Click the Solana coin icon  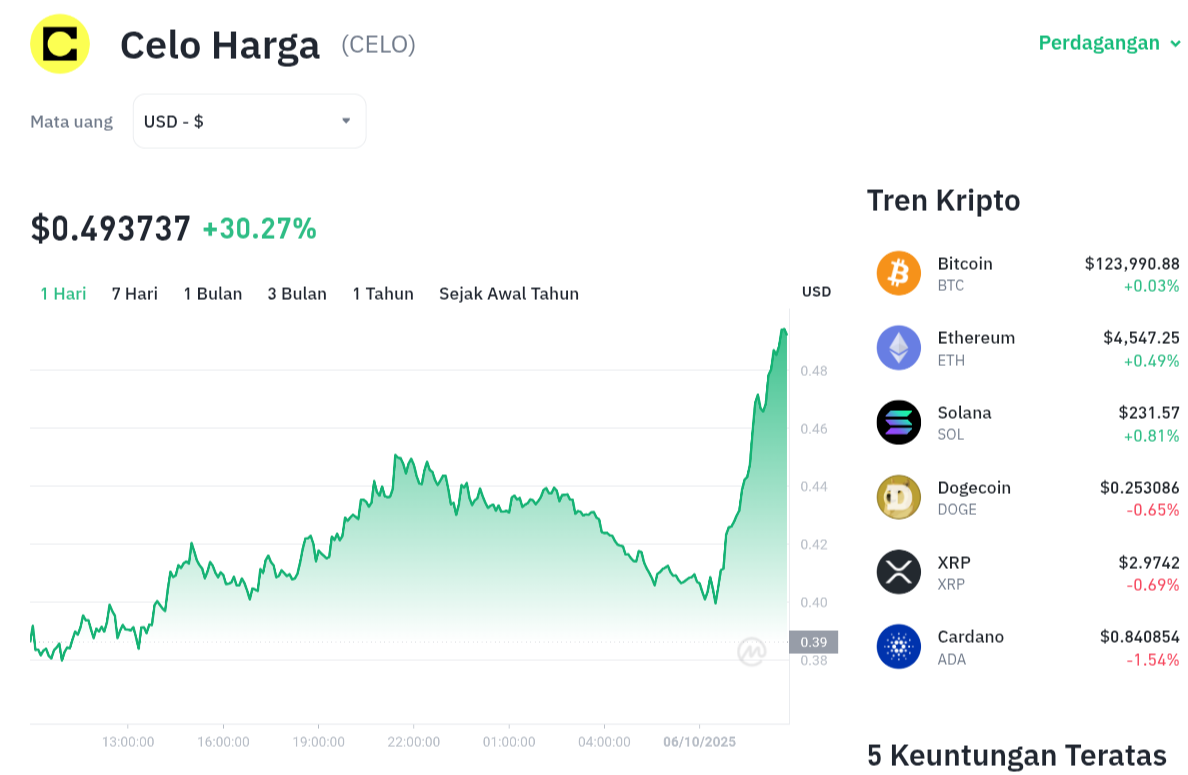click(898, 422)
